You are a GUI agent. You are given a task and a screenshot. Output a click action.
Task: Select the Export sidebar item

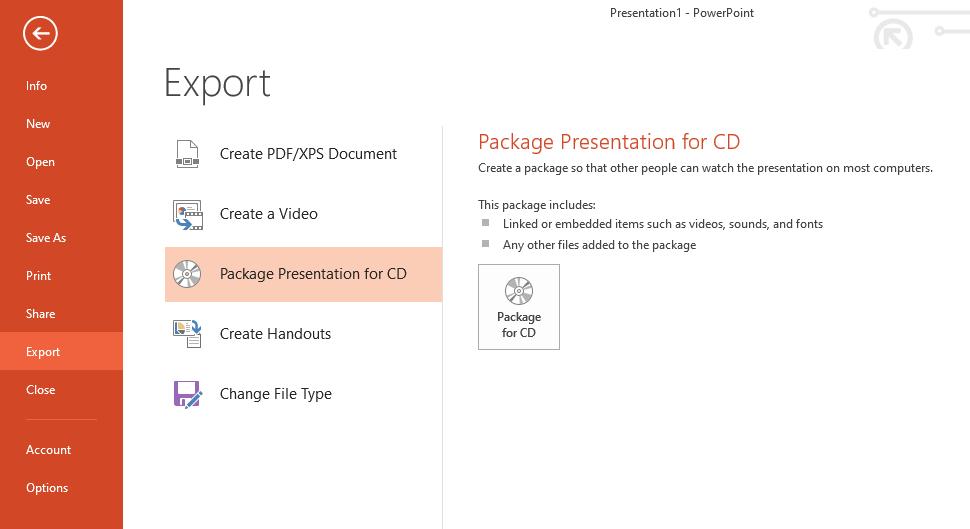(61, 351)
